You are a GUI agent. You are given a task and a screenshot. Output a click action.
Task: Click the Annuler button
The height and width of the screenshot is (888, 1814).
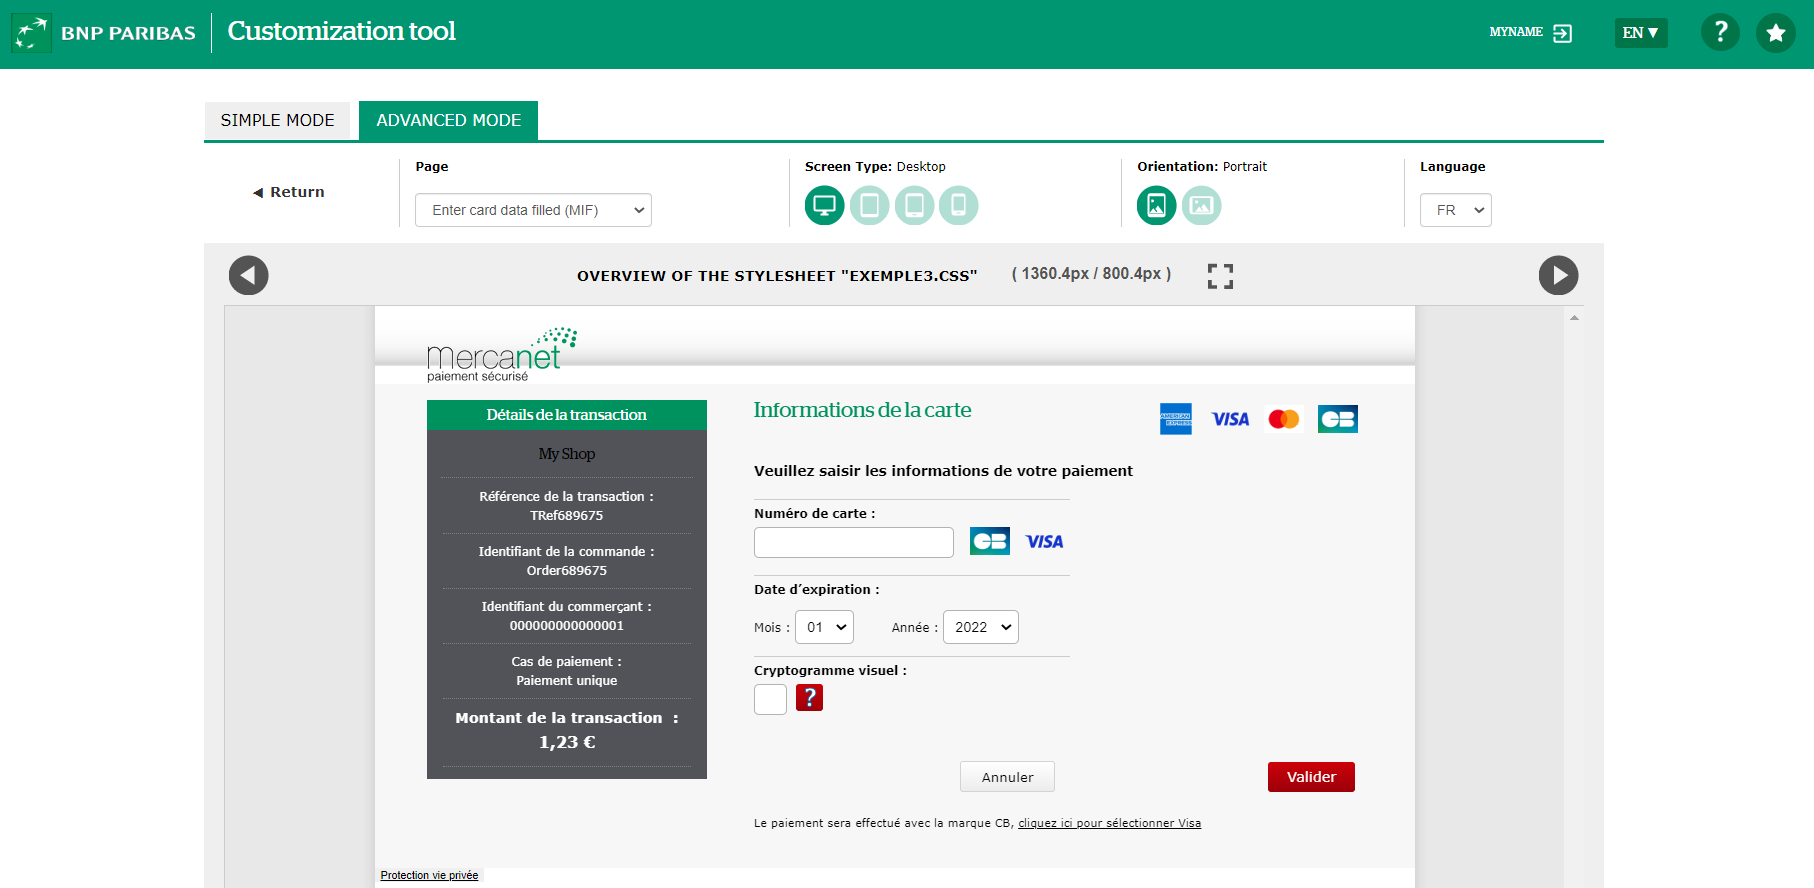[x=1007, y=777]
